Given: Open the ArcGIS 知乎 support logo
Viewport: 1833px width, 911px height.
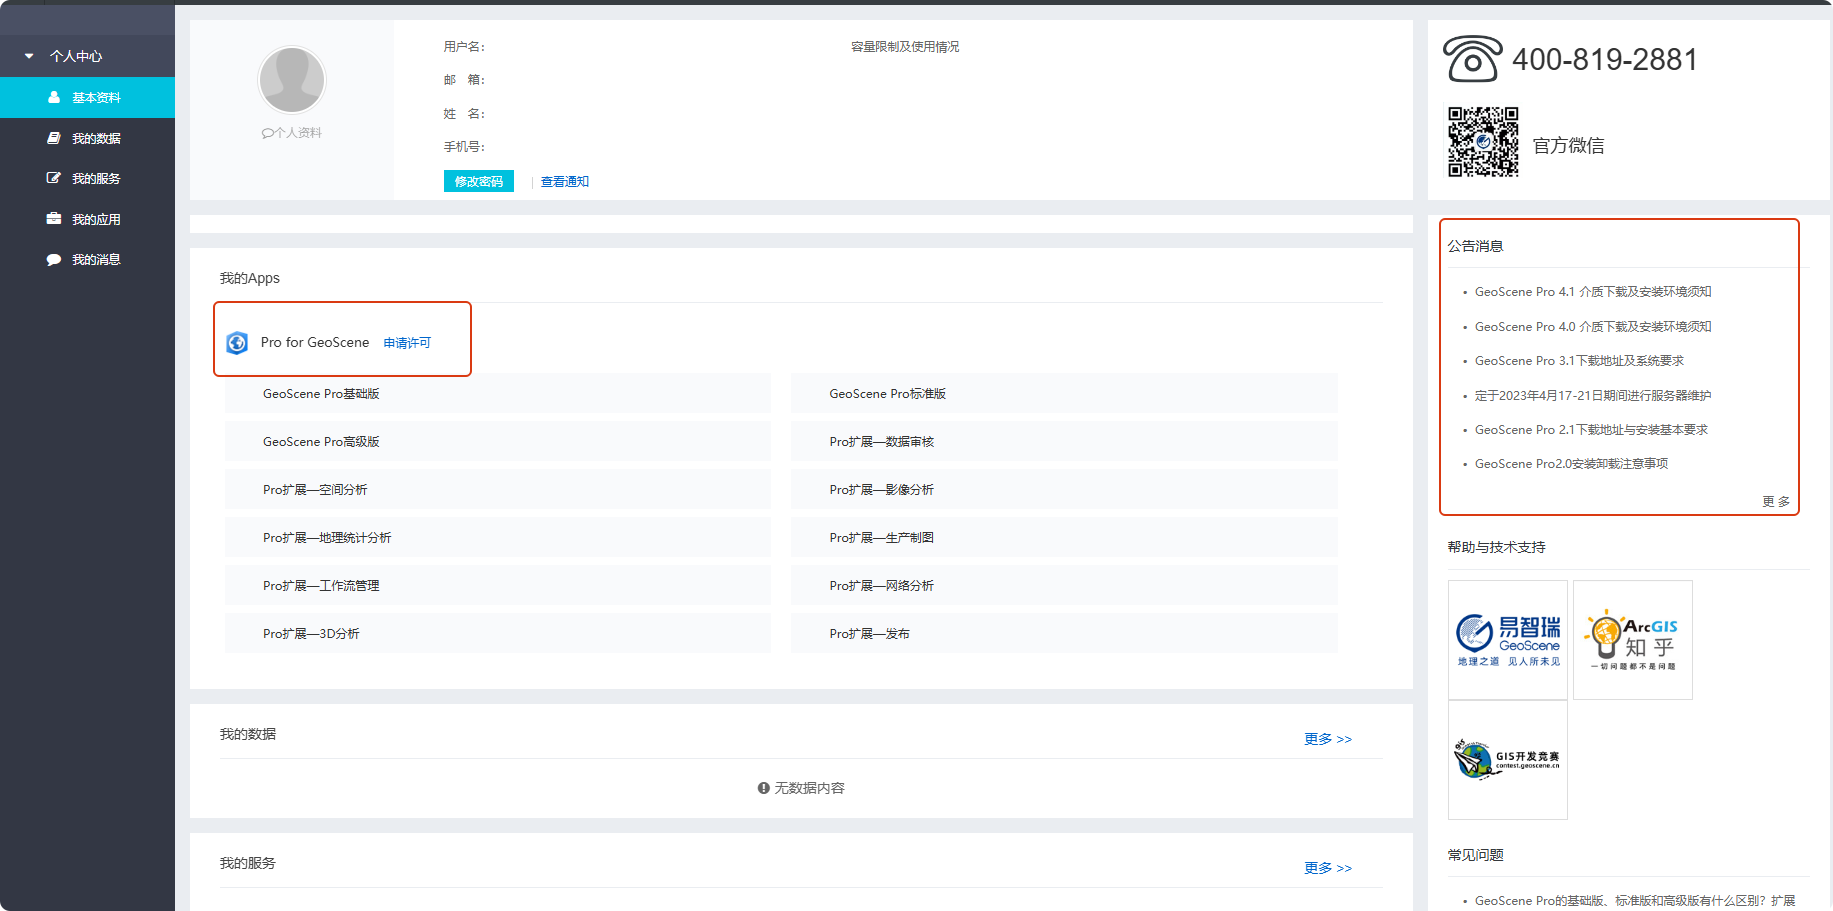Looking at the screenshot, I should point(1633,640).
